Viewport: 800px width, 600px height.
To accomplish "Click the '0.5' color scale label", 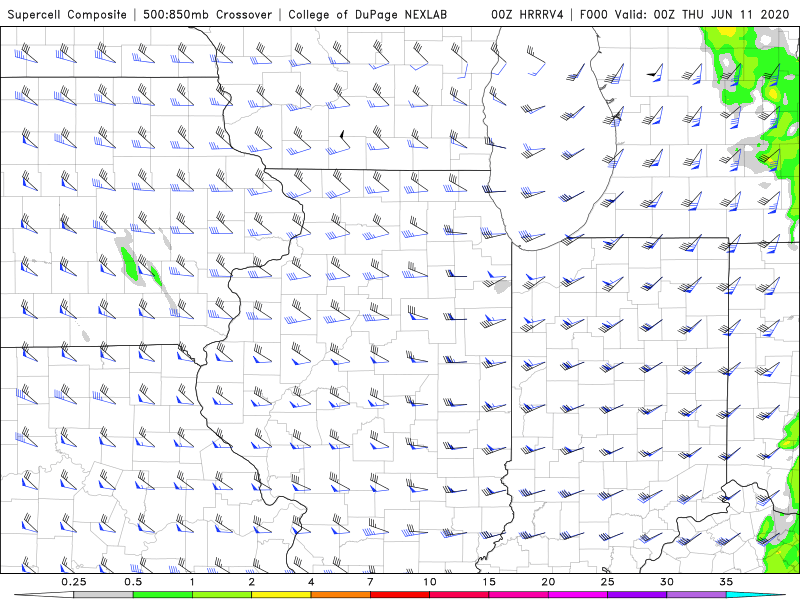I will tap(133, 582).
